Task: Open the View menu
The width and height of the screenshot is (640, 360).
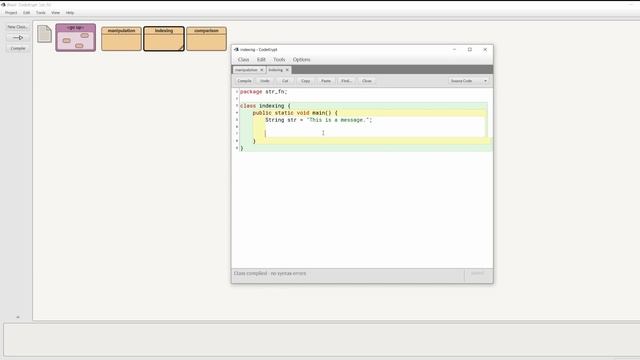Action: tap(56, 13)
